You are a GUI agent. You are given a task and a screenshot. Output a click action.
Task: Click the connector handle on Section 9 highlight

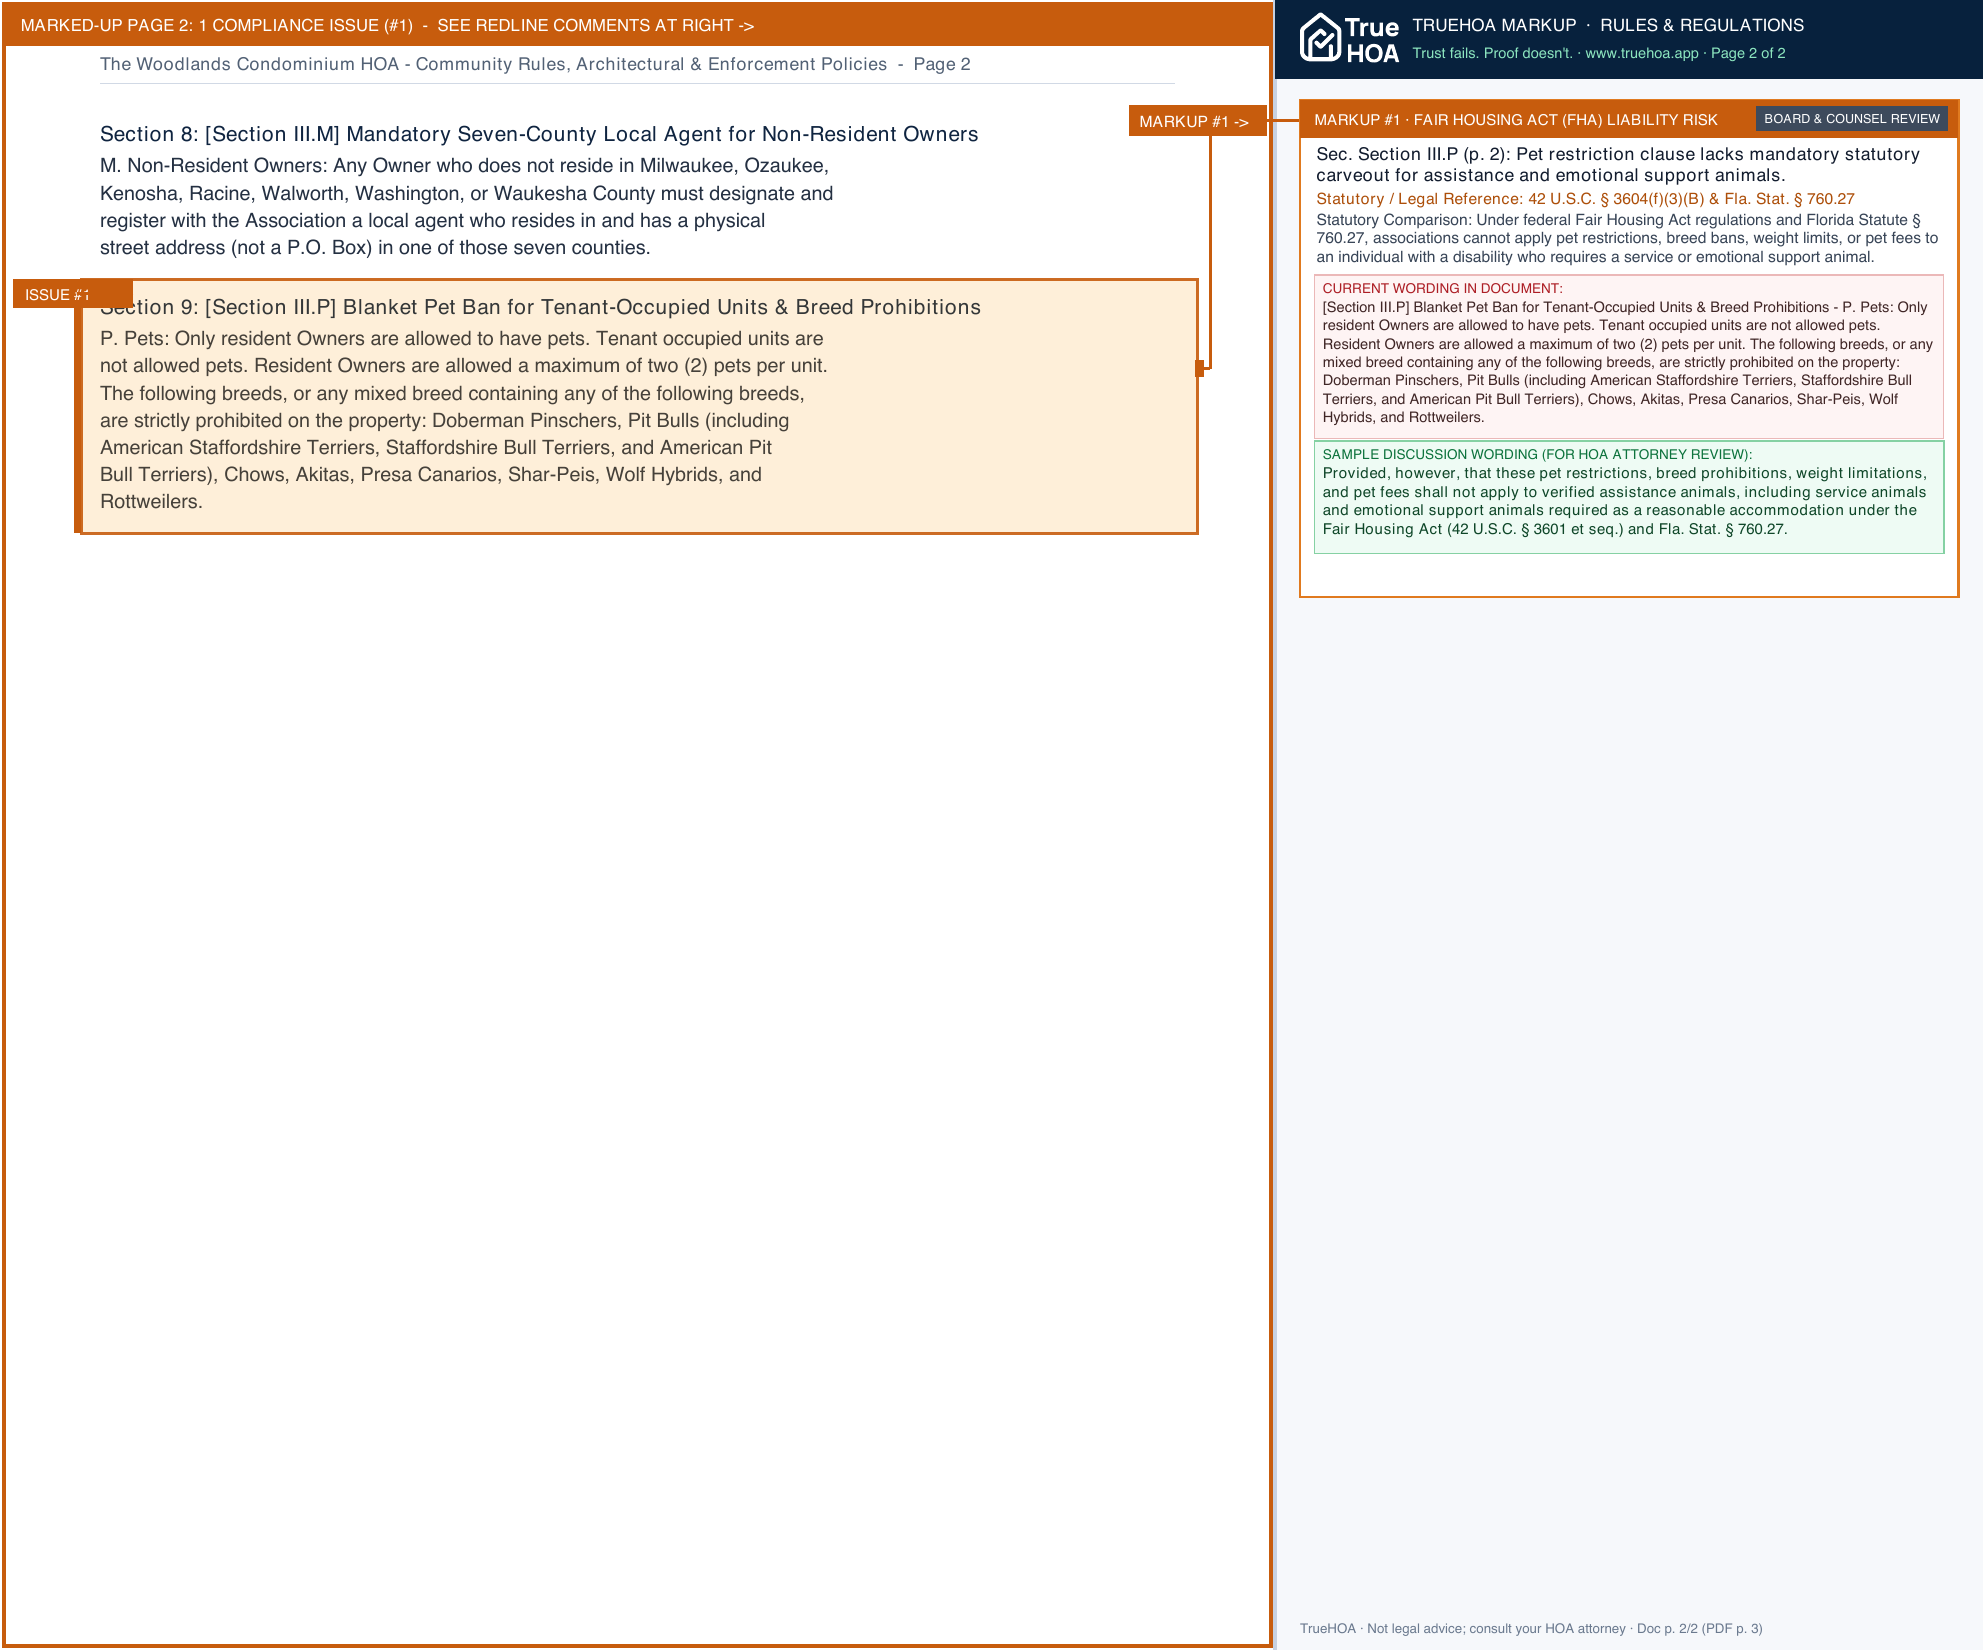pos(1199,368)
